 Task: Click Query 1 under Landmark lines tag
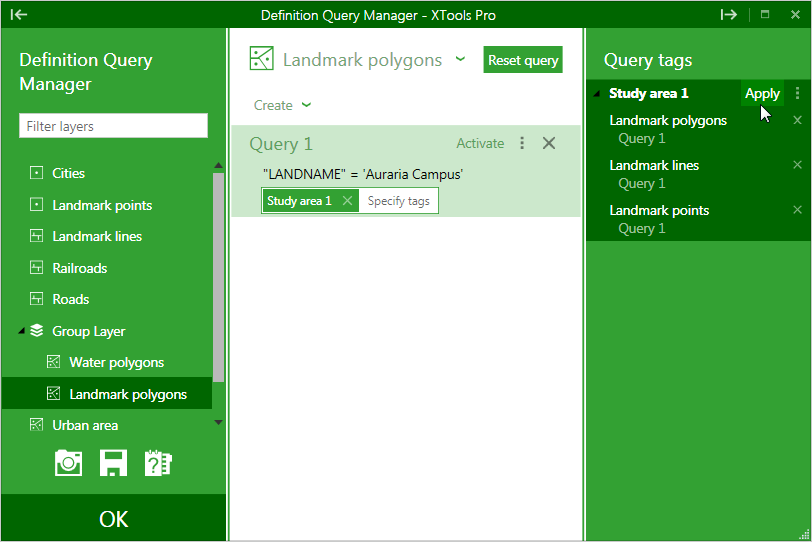point(642,183)
